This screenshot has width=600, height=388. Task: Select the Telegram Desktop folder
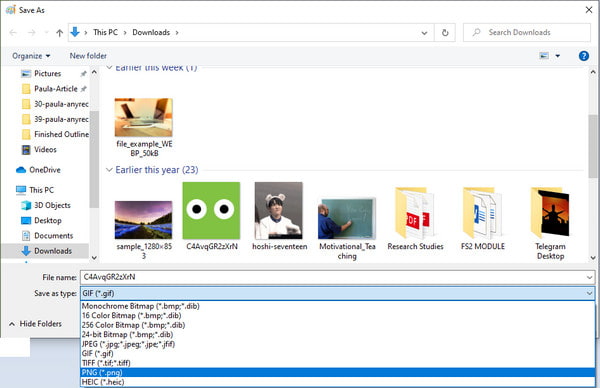550,223
